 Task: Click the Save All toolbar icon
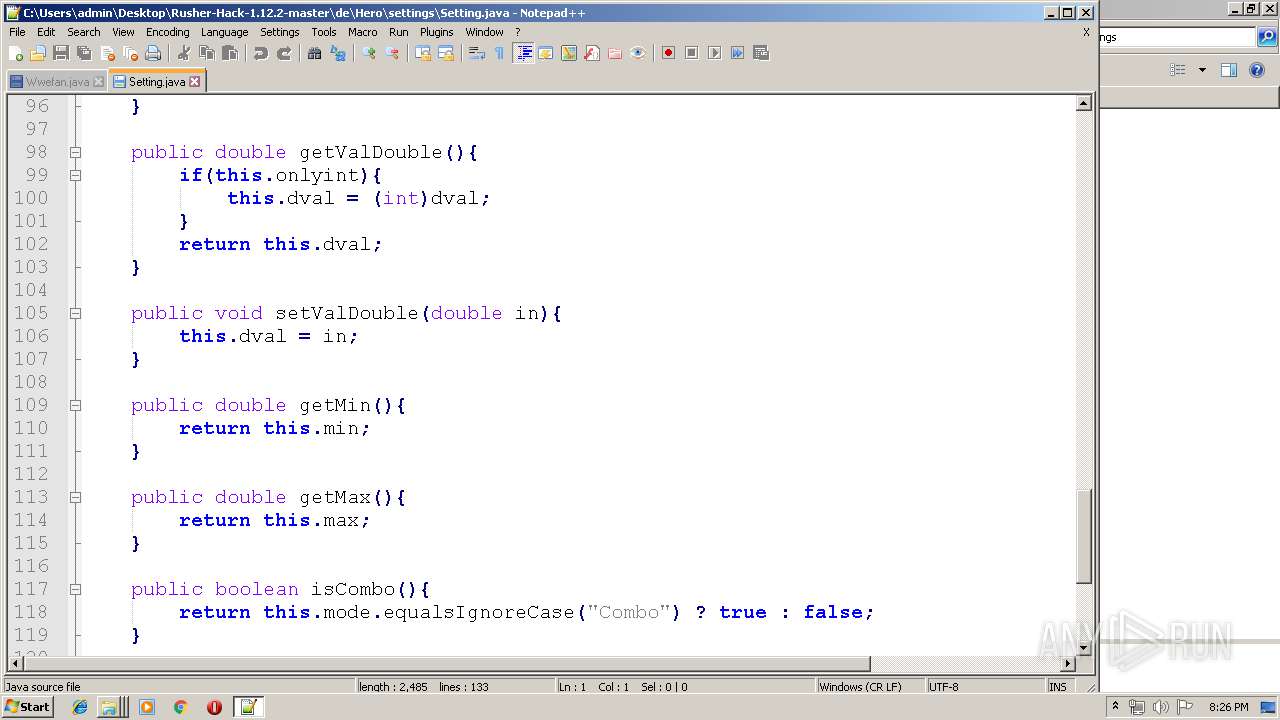(84, 53)
